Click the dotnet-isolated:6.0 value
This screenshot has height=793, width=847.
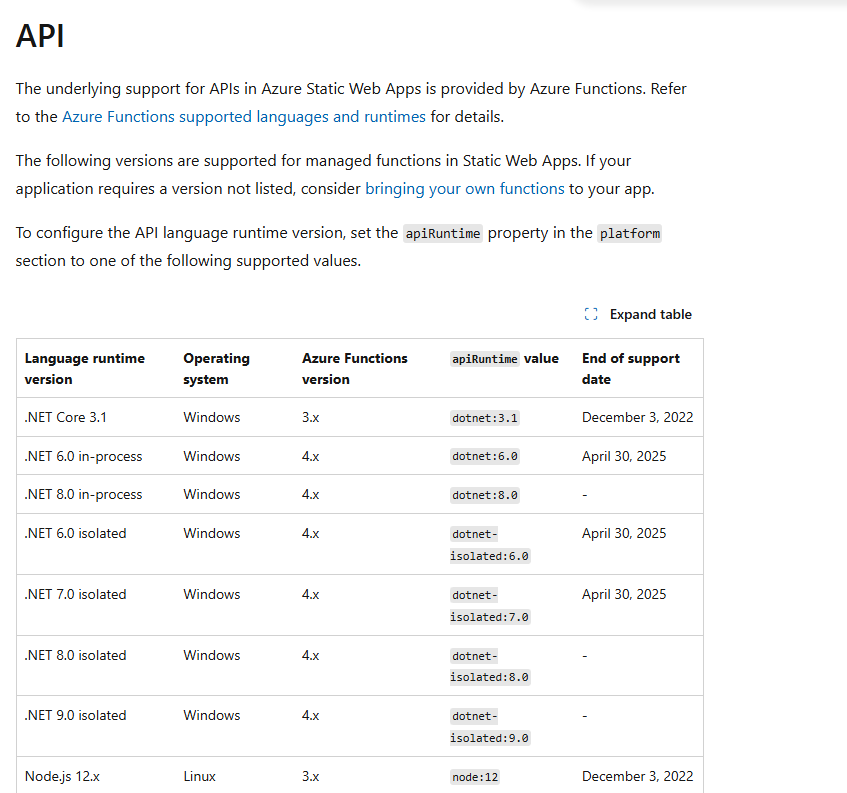(490, 545)
